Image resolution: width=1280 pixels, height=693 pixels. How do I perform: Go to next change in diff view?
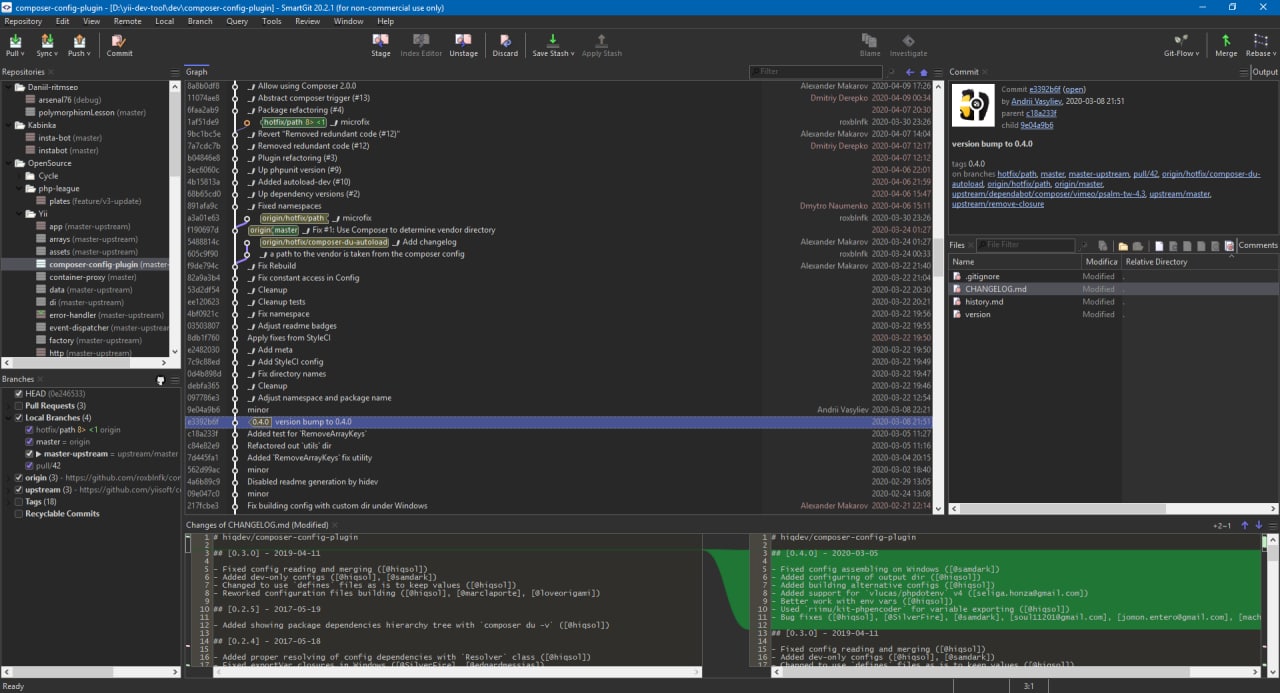(1259, 524)
